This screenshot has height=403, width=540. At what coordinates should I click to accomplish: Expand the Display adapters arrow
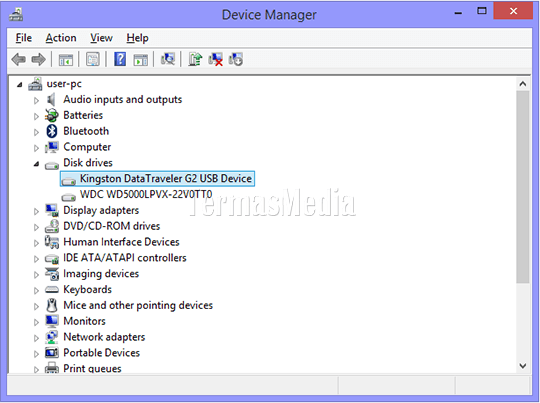pyautogui.click(x=36, y=211)
